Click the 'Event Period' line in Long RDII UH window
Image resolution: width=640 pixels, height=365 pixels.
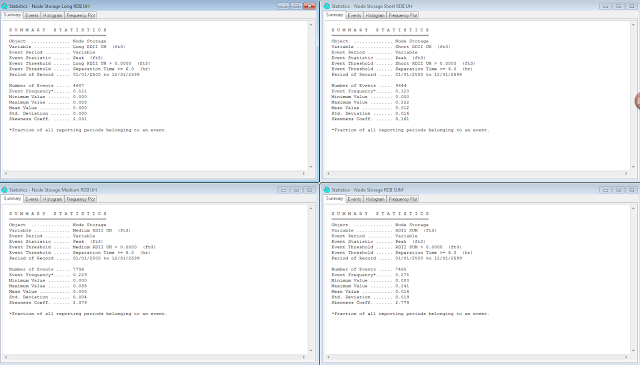pyautogui.click(x=52, y=52)
